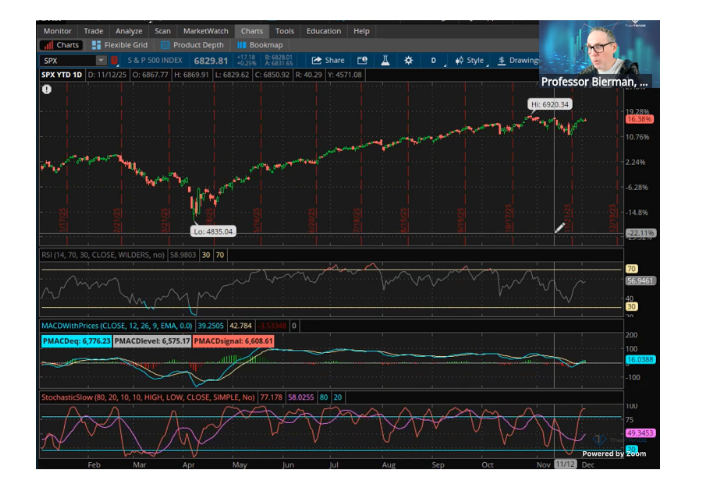Click the Charts sub-tab icon
This screenshot has width=713, height=479.
(x=49, y=45)
